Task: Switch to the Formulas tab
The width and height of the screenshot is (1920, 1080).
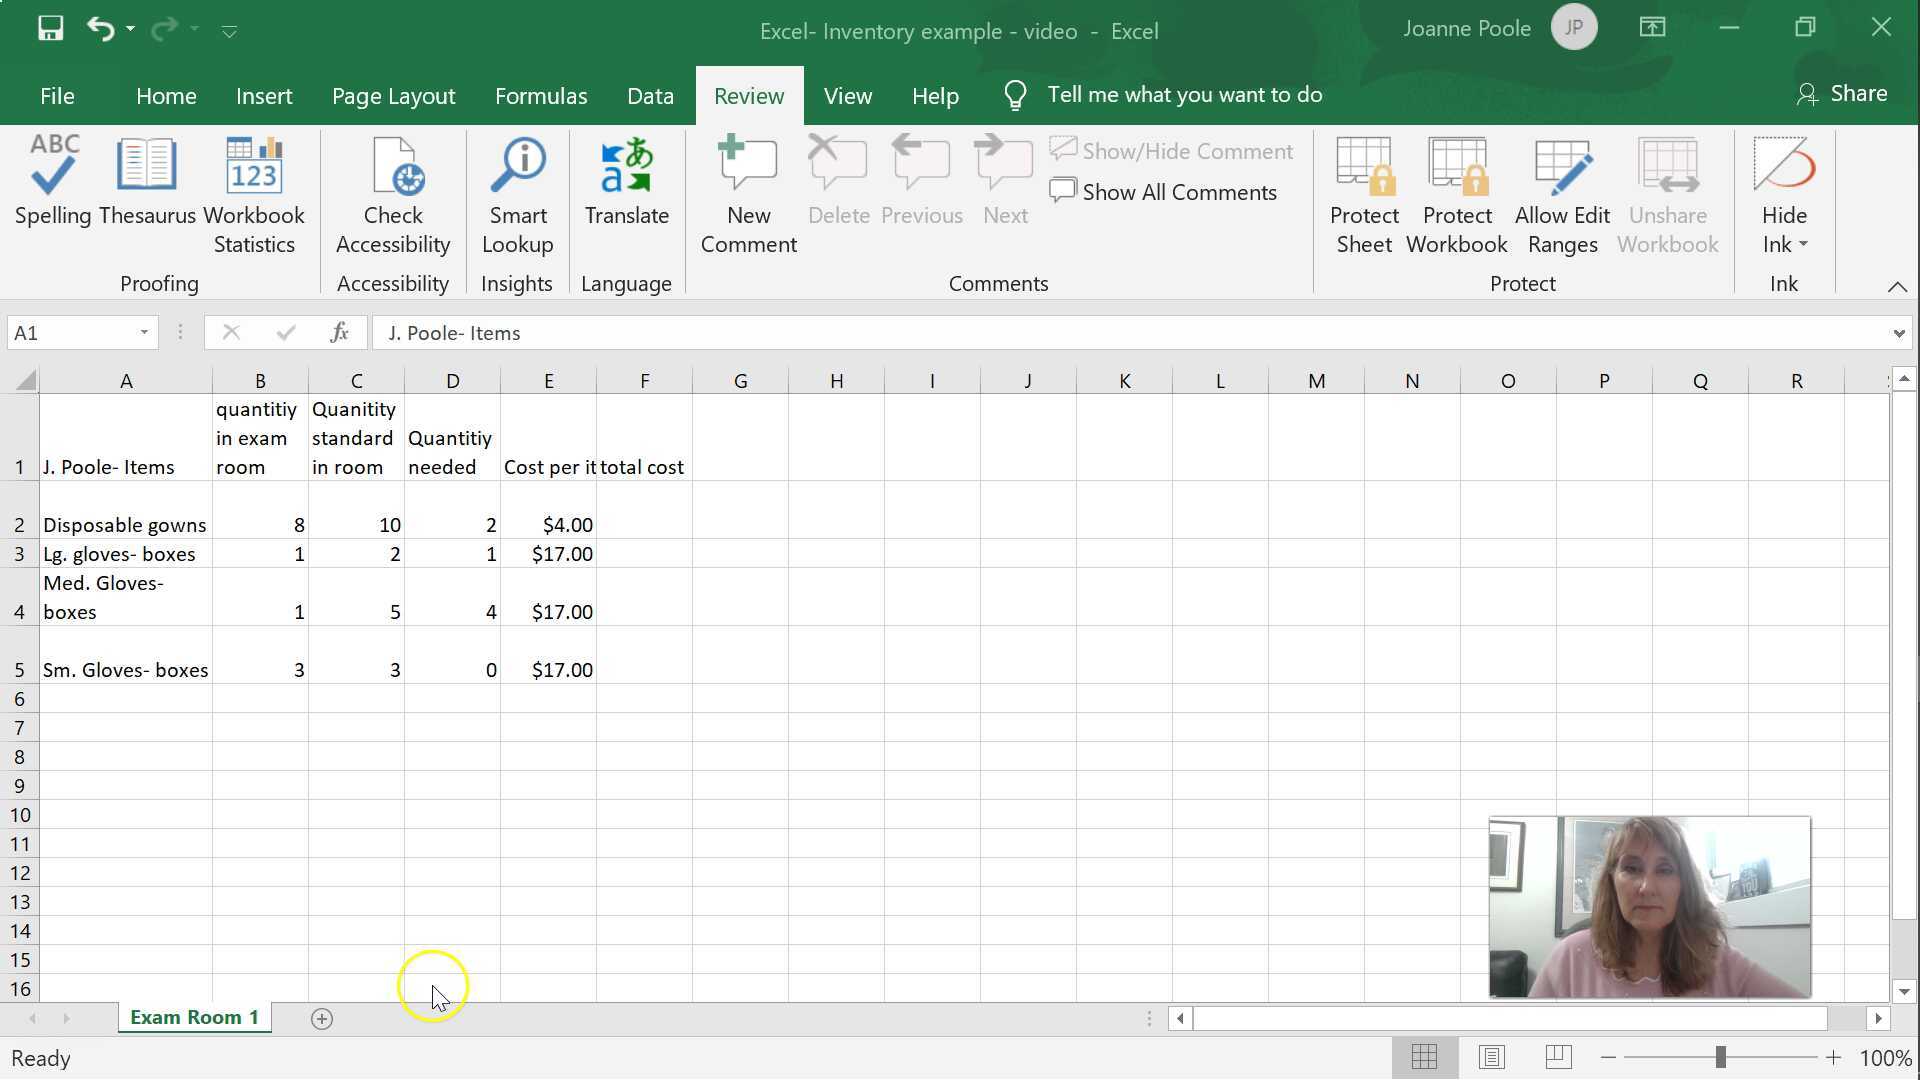Action: coord(540,95)
